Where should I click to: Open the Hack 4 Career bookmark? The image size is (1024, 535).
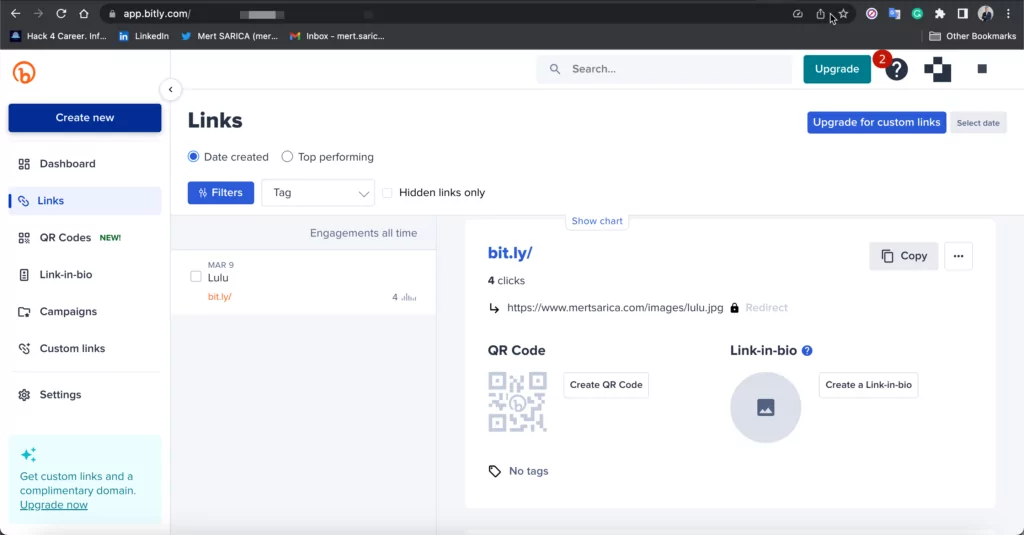(58, 36)
